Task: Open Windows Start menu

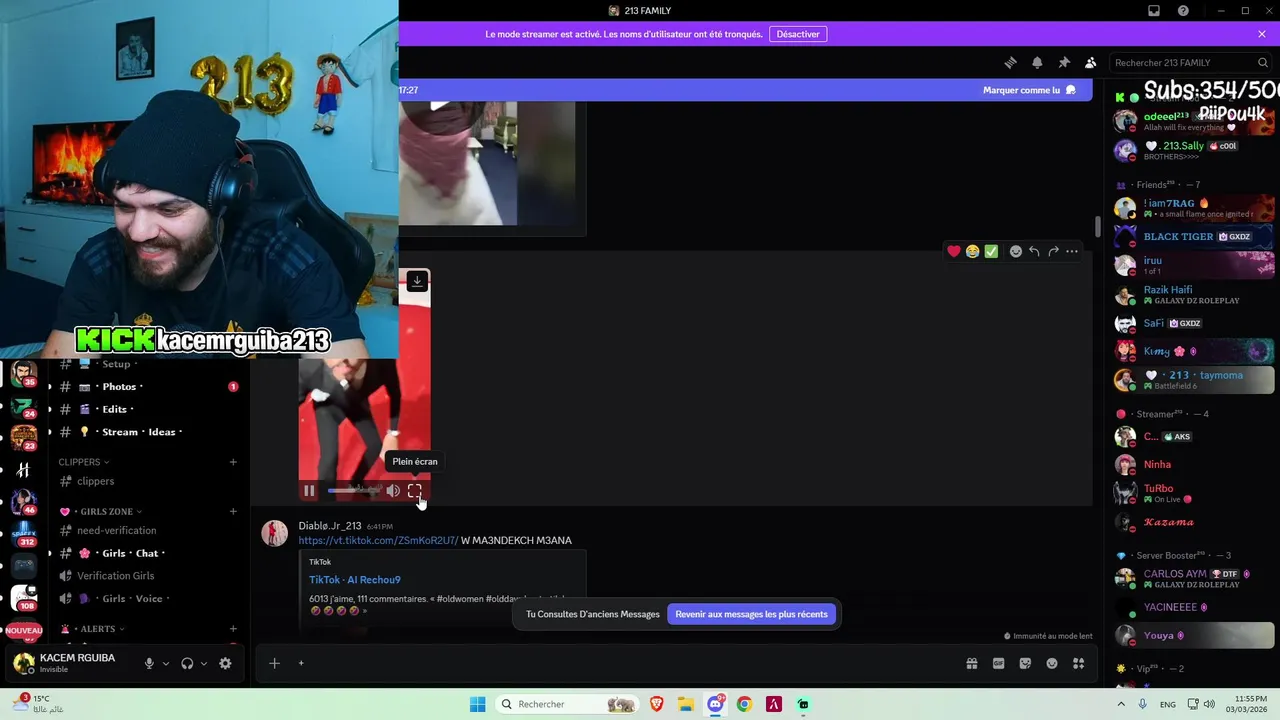Action: (x=477, y=704)
